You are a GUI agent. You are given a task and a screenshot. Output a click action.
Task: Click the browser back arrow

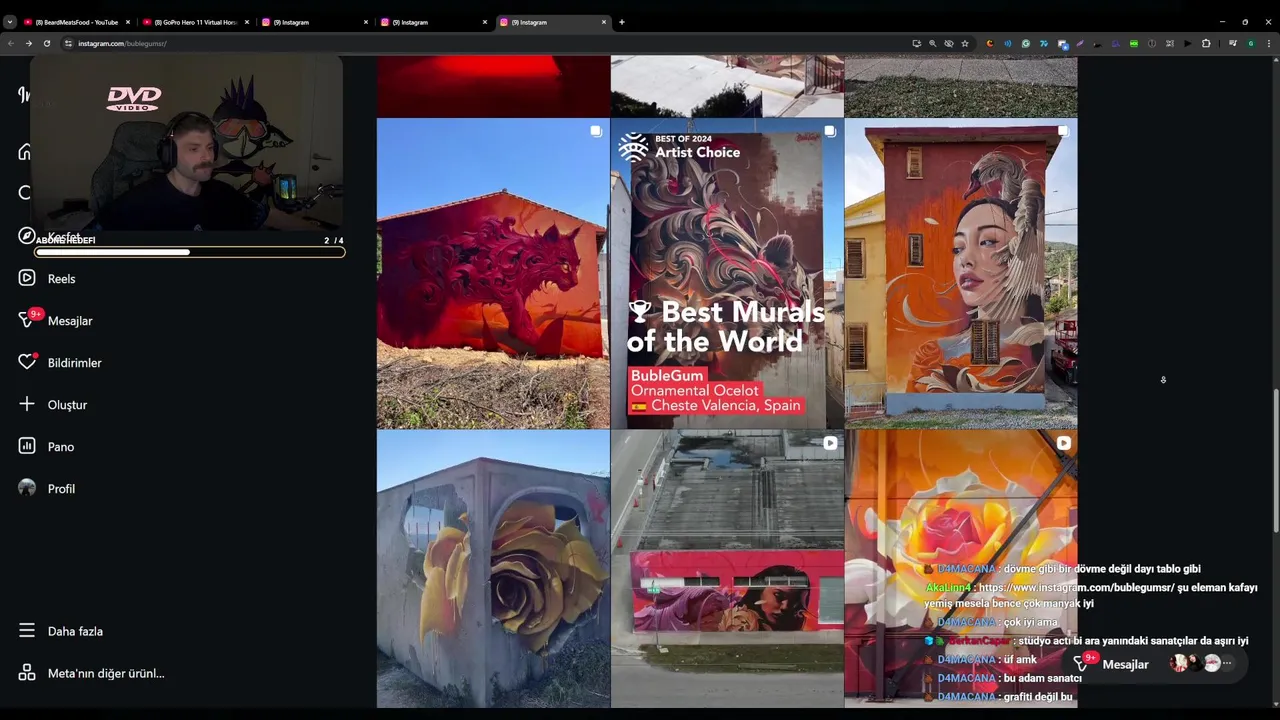point(11,43)
